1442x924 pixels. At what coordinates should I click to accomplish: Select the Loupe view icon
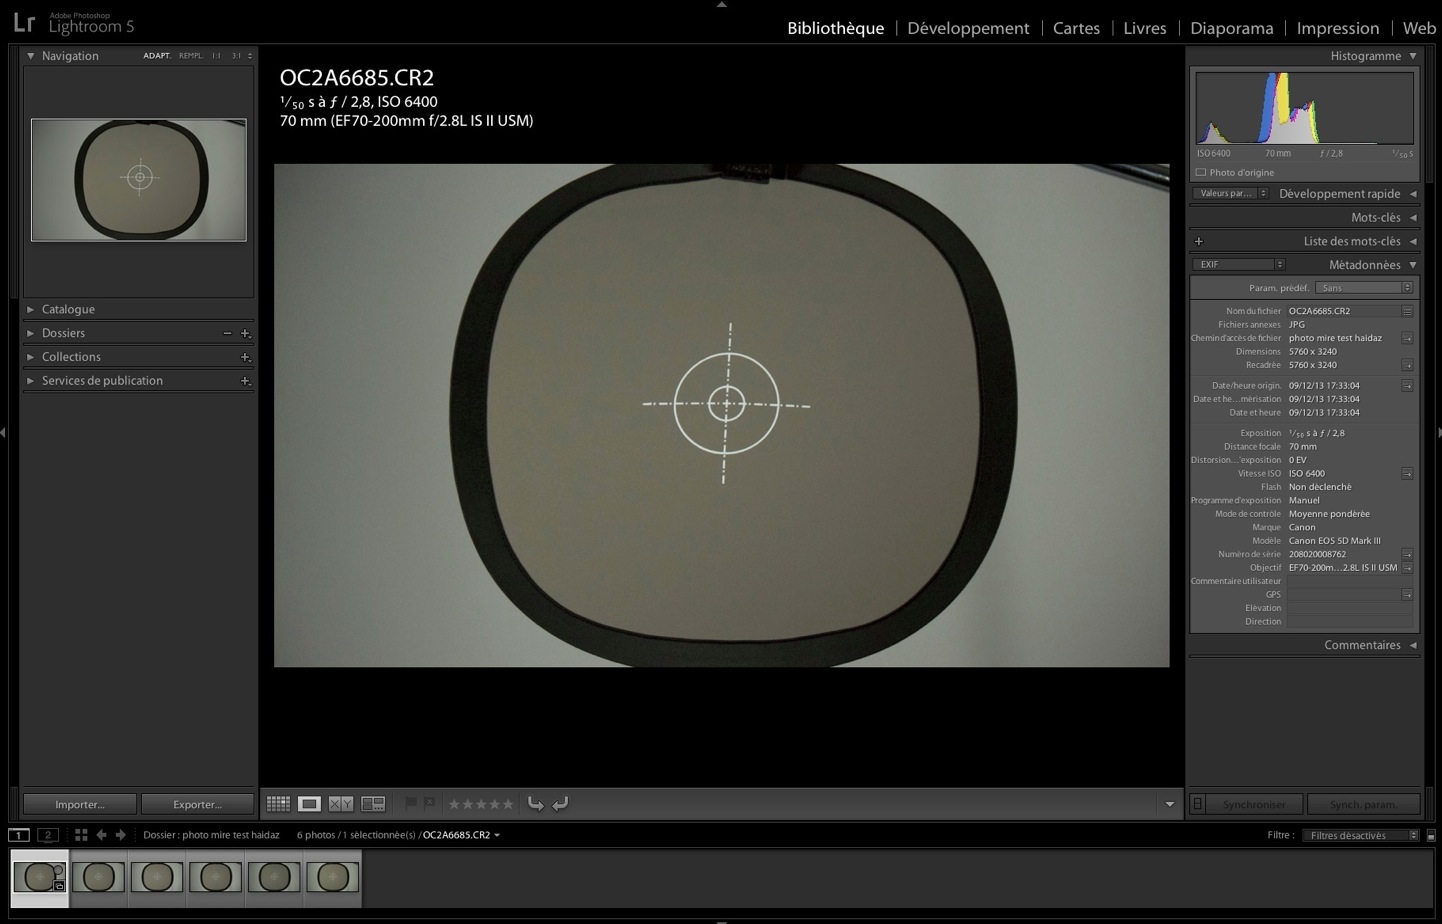tap(309, 804)
